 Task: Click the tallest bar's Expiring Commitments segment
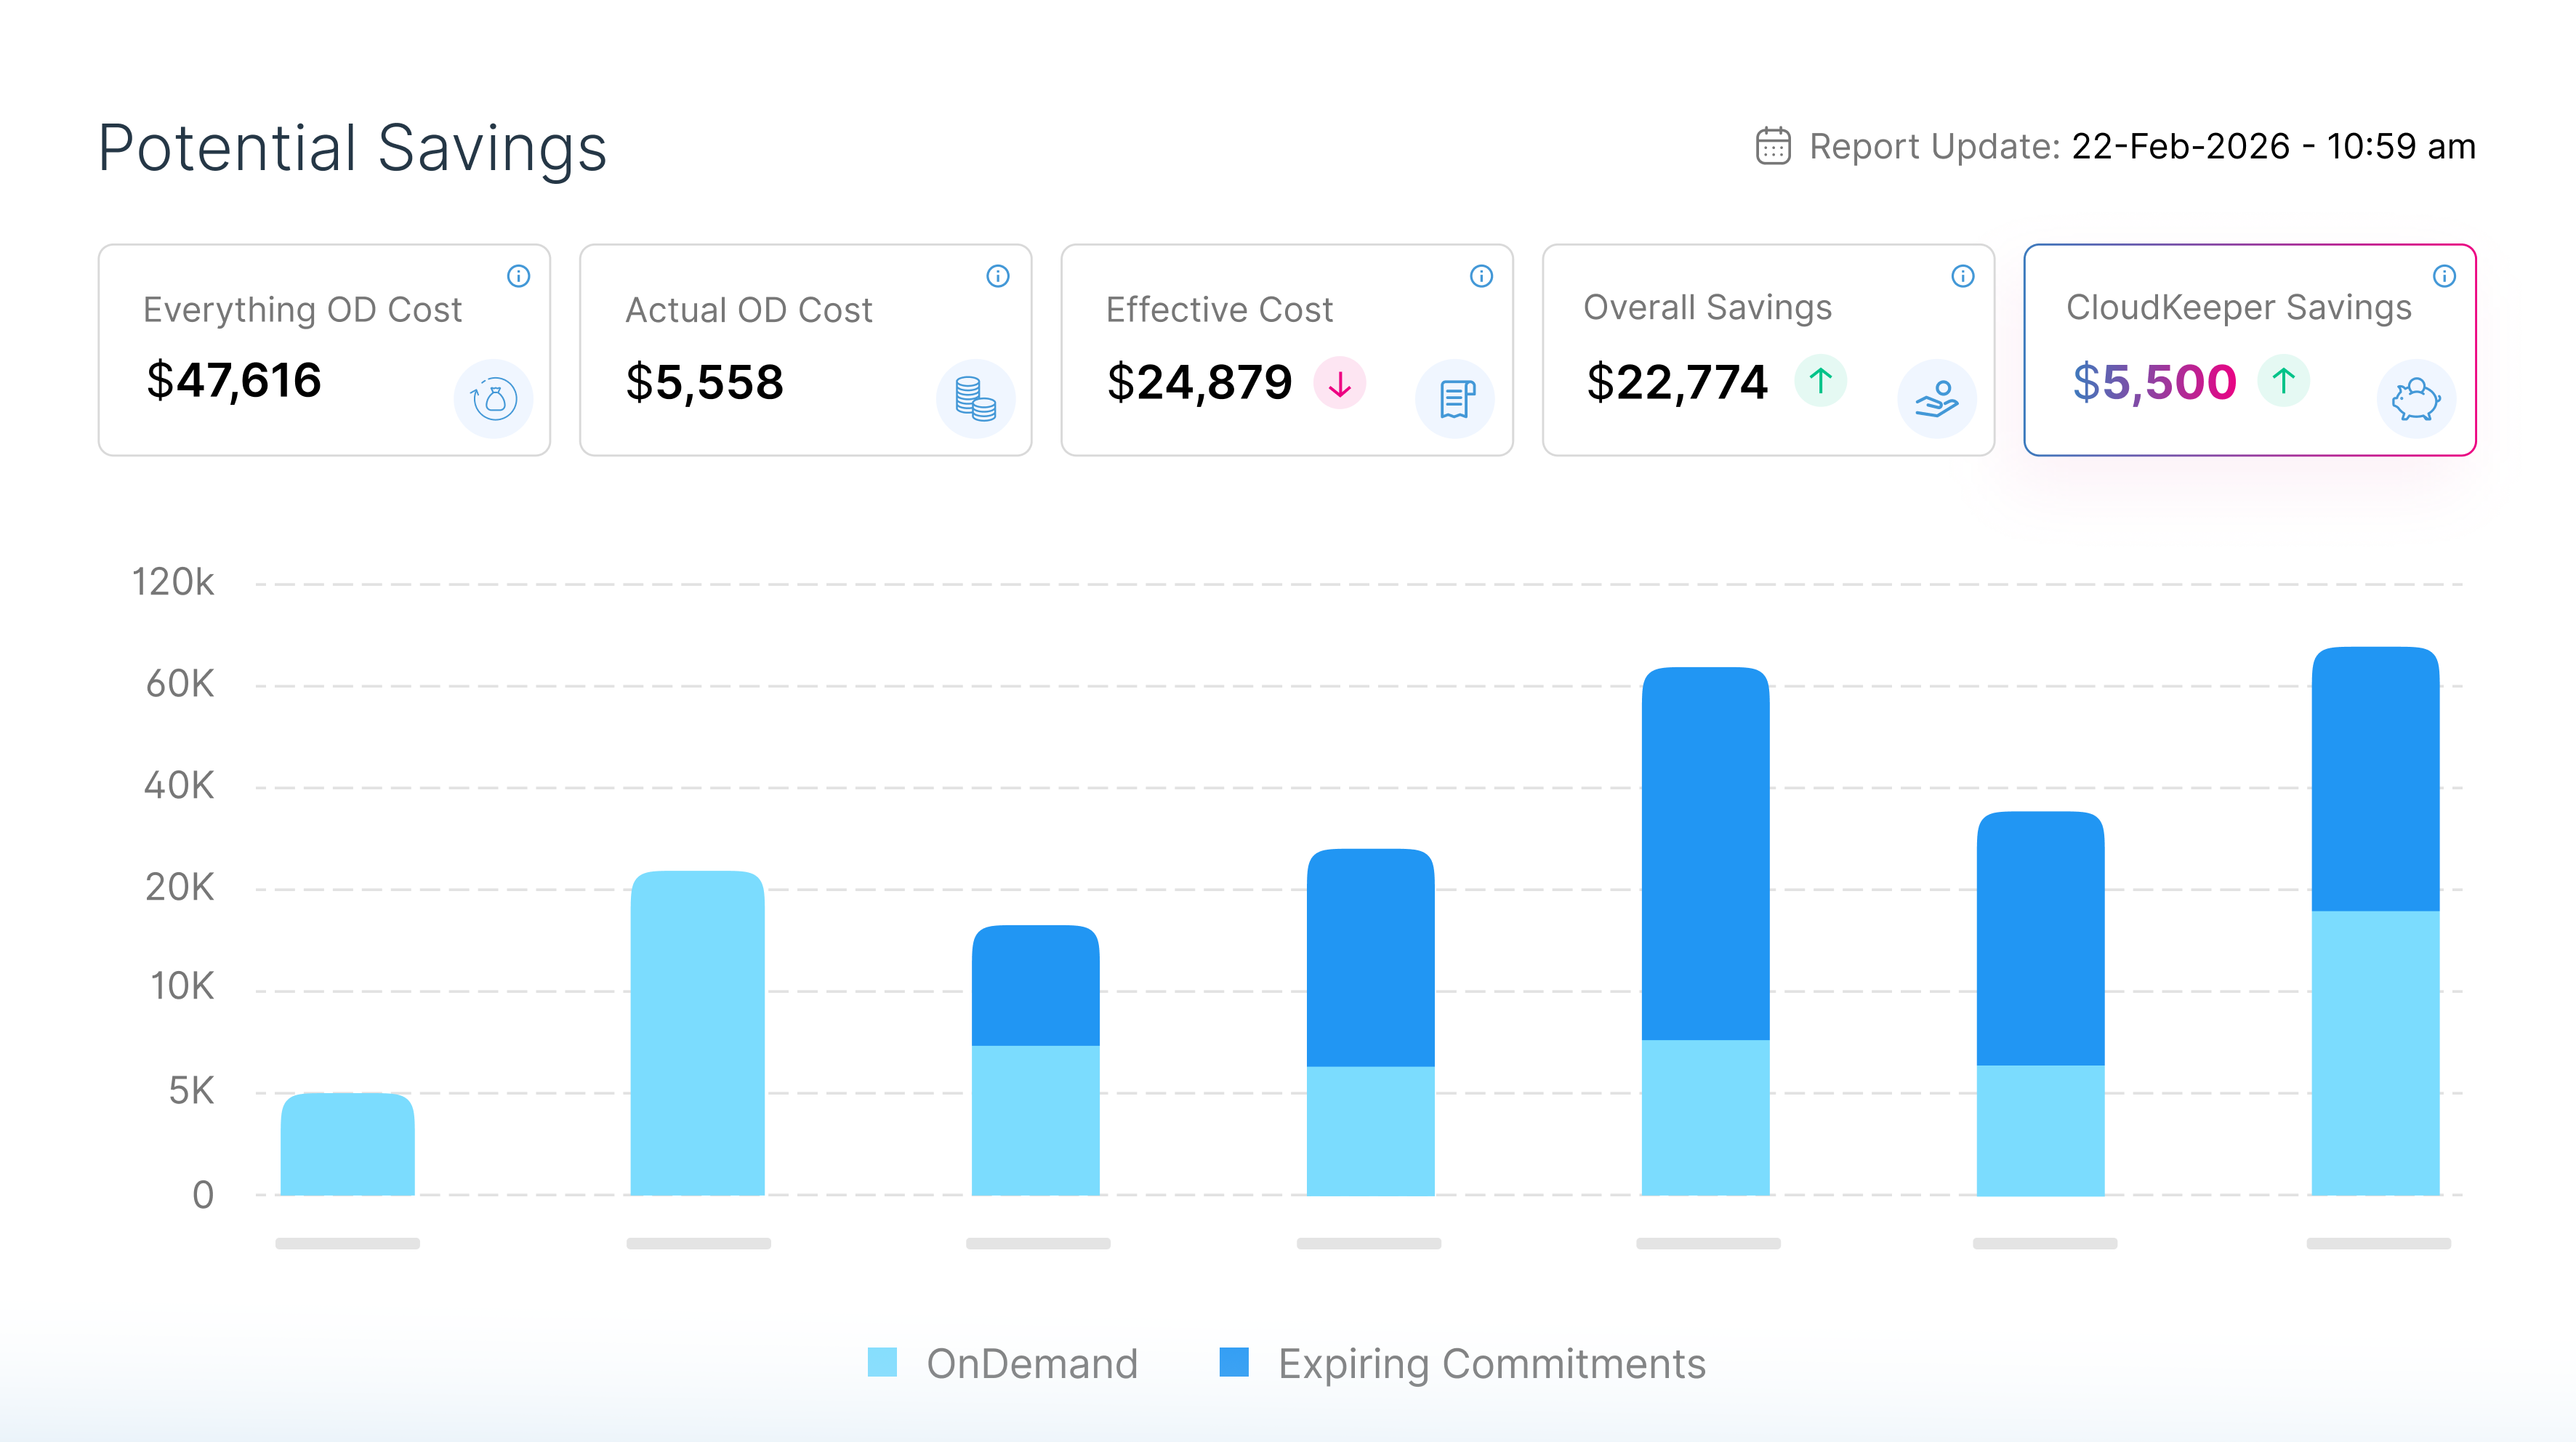[2375, 780]
